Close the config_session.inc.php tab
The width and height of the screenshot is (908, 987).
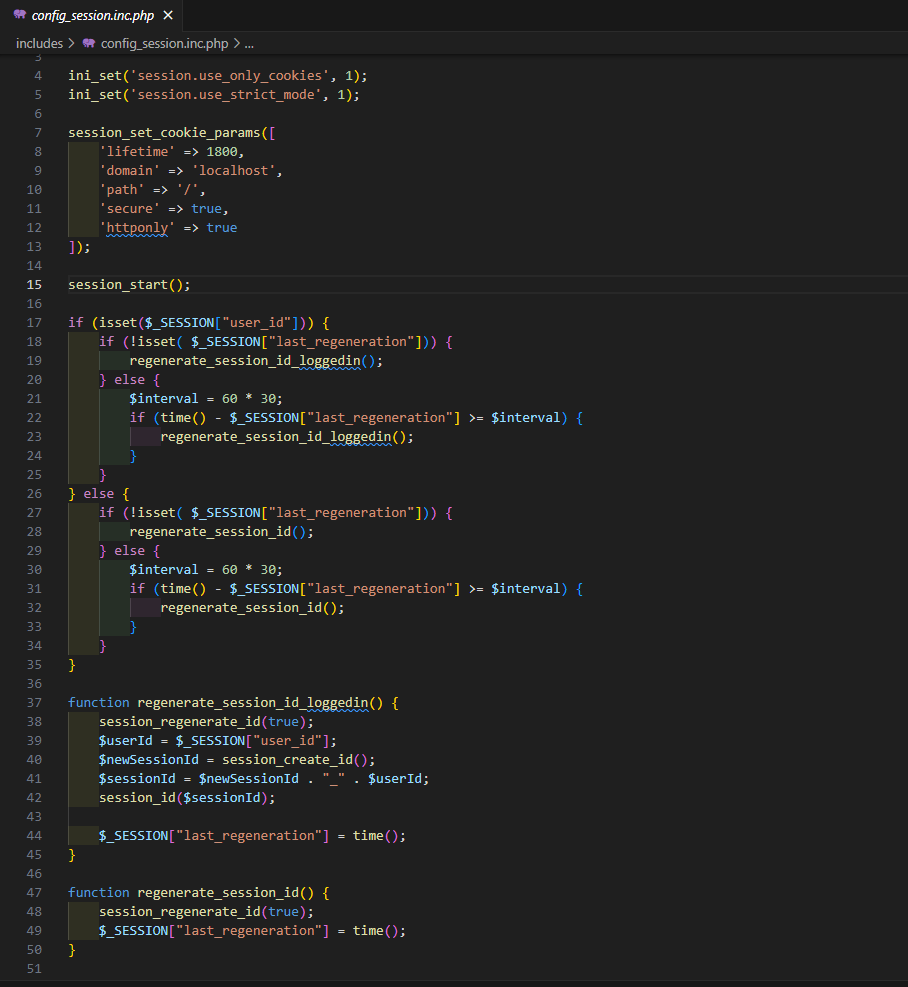click(168, 16)
